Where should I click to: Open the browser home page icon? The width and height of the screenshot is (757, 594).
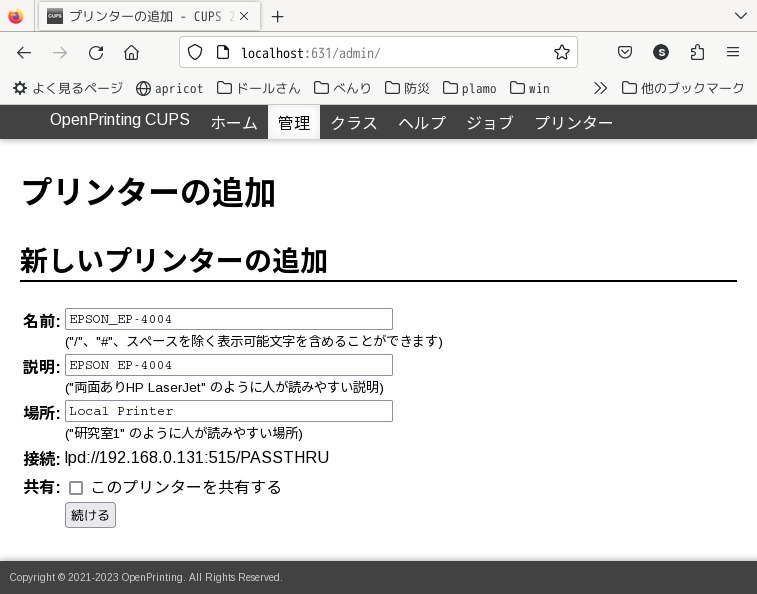[x=132, y=53]
